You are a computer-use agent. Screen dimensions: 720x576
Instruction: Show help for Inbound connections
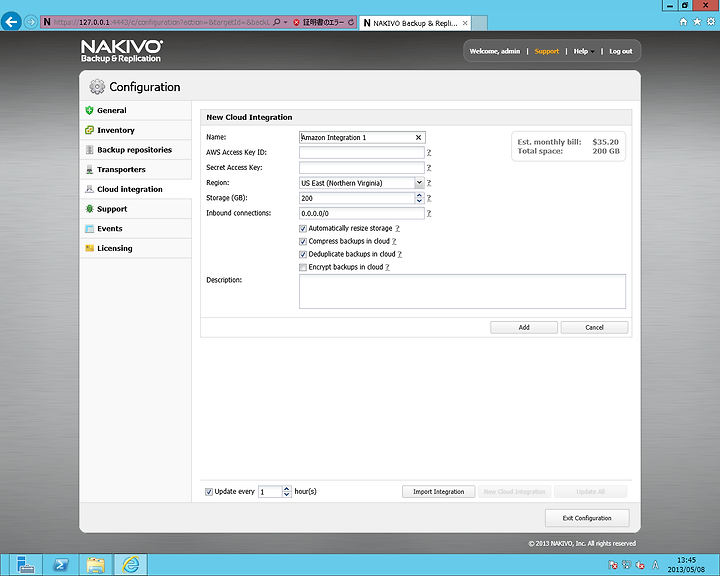point(429,213)
